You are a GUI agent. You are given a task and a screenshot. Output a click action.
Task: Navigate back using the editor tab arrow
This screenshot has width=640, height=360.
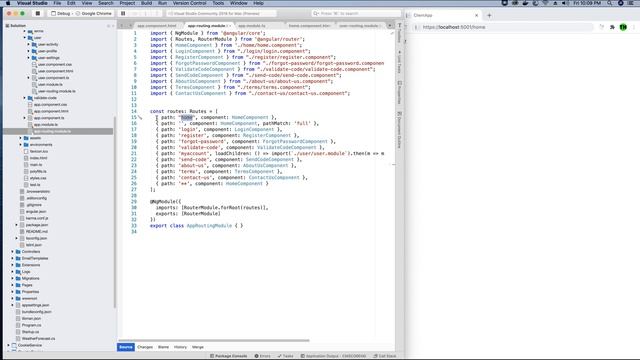click(122, 26)
